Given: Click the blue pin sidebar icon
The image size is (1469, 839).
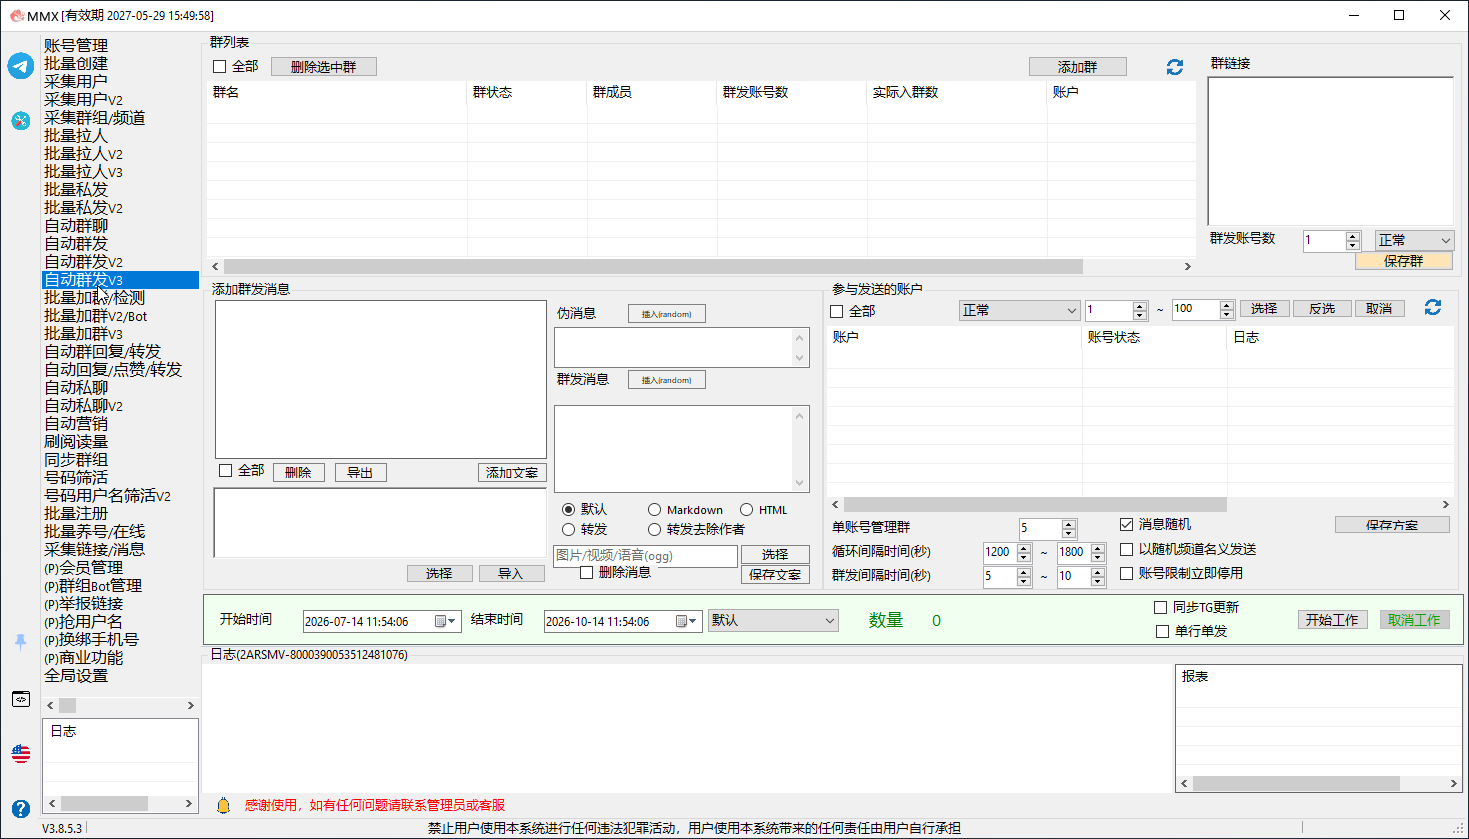Looking at the screenshot, I should point(21,642).
